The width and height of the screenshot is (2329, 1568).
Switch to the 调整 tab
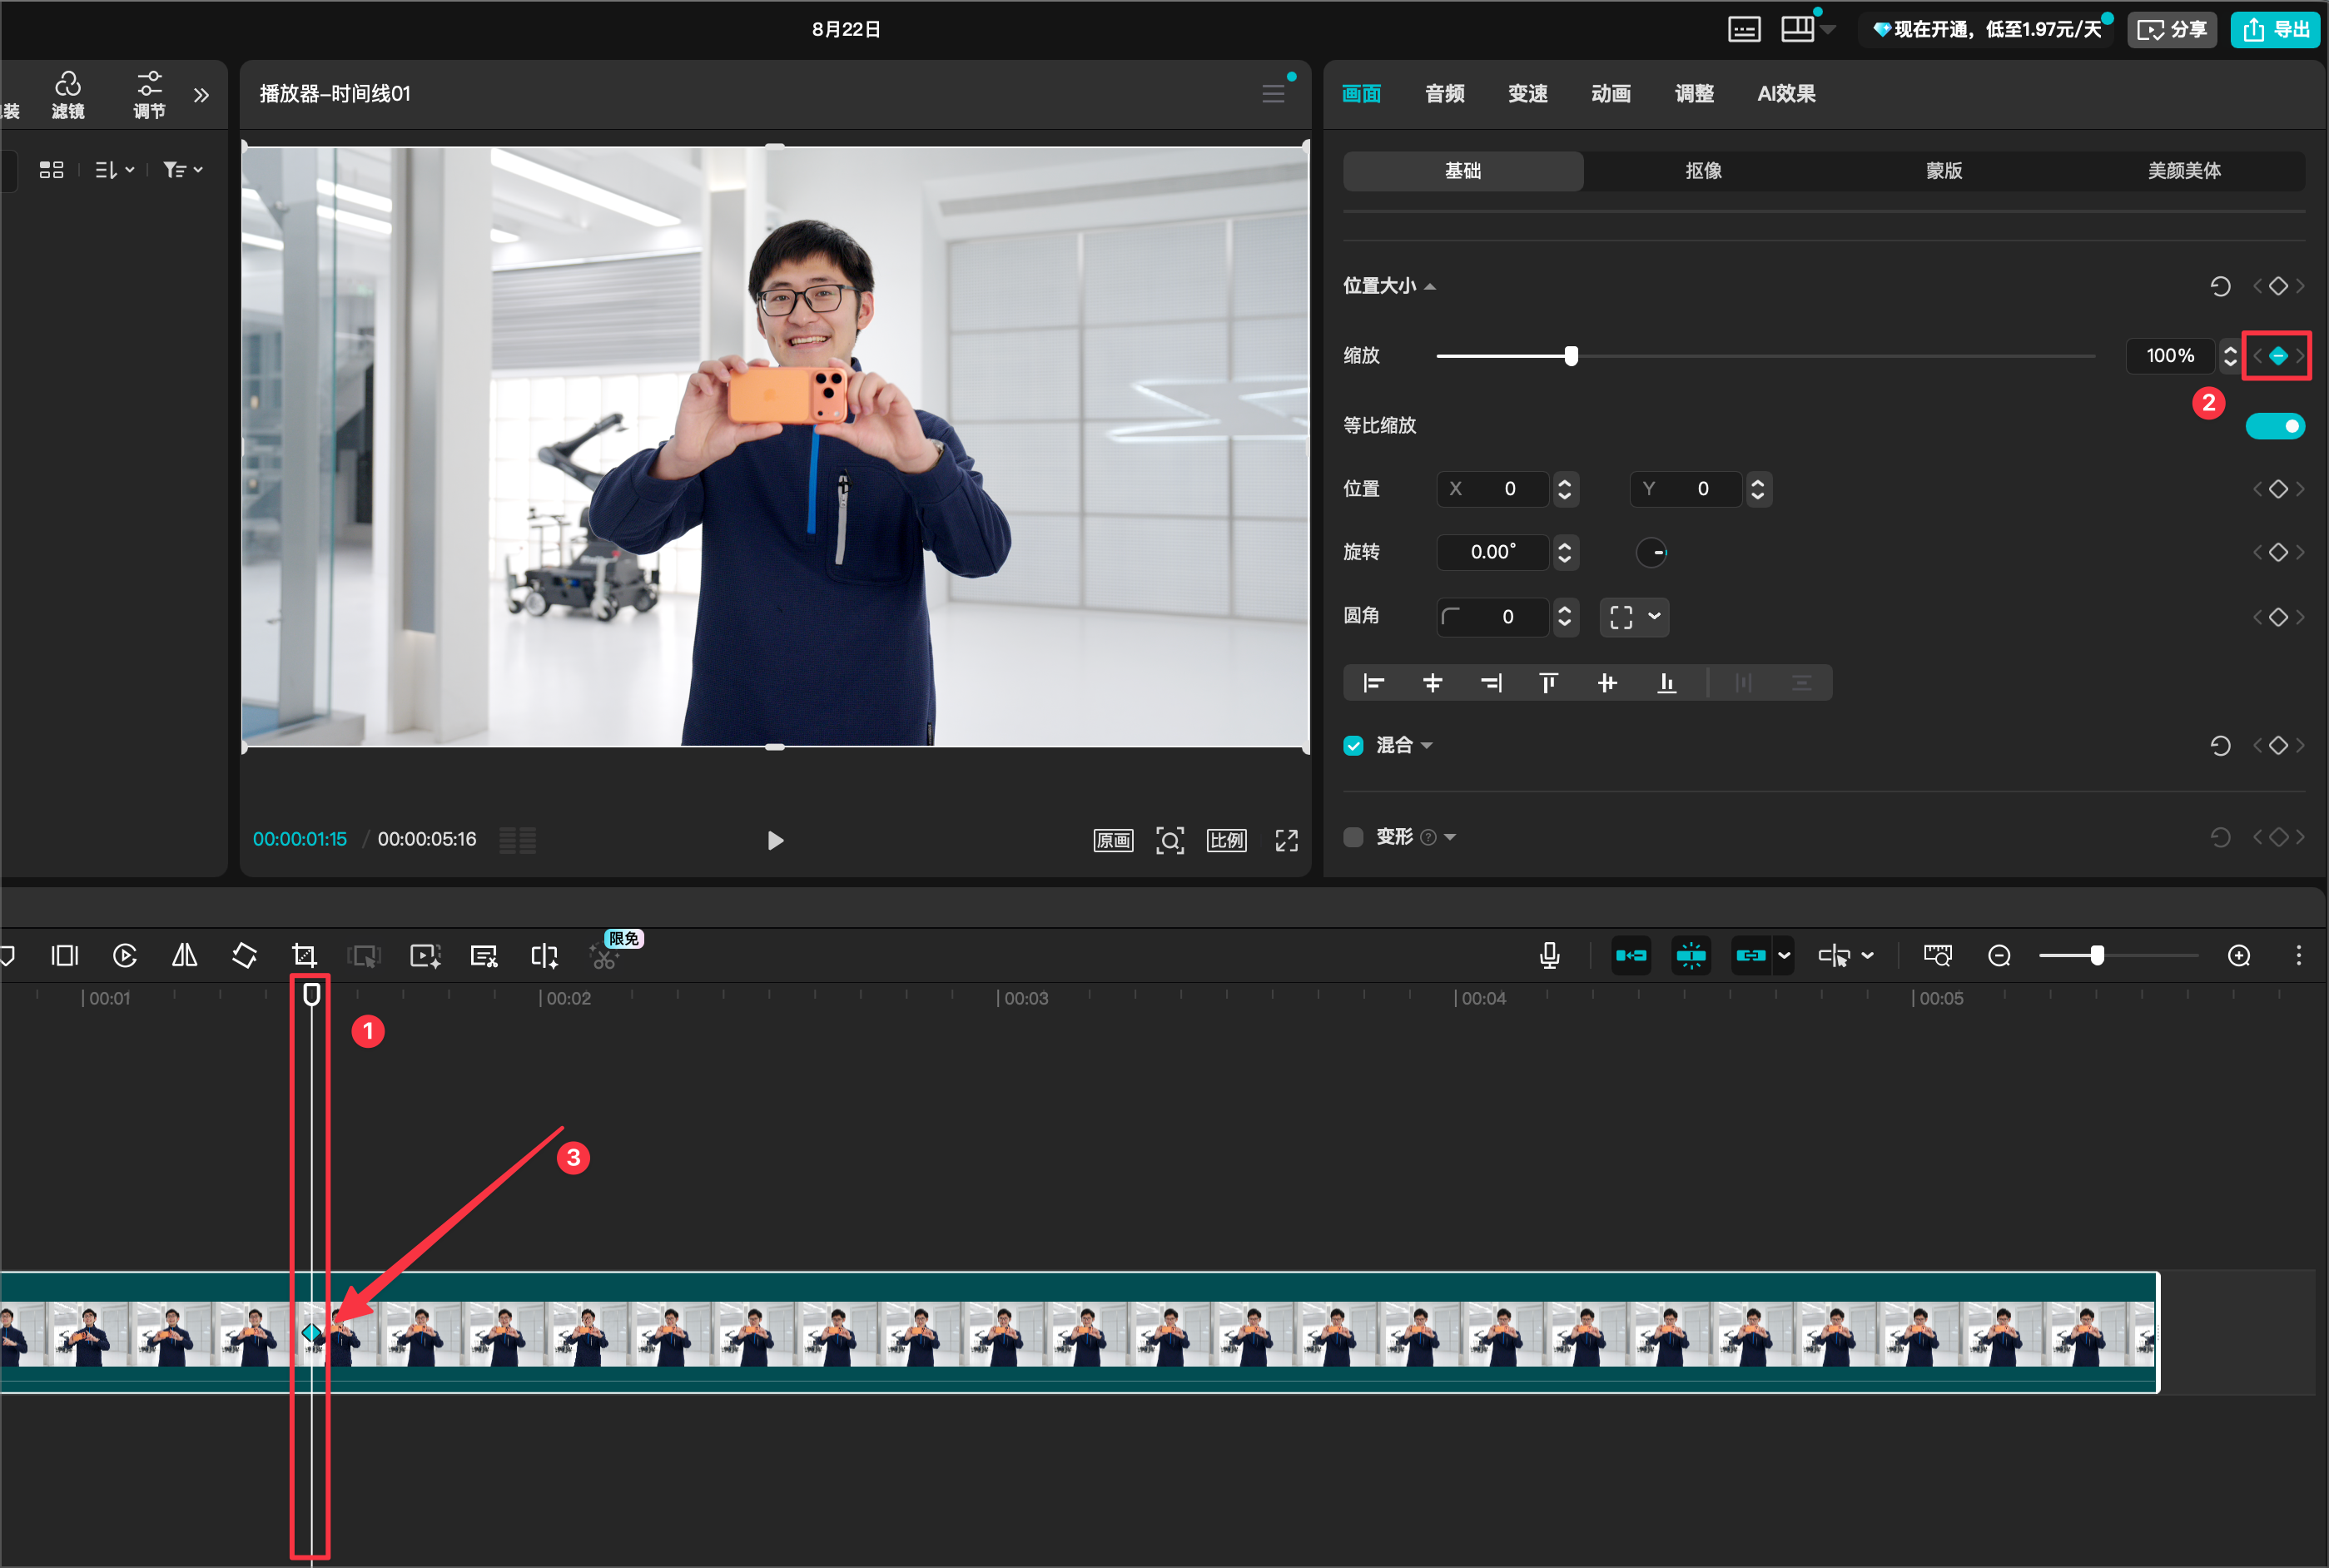click(x=1694, y=94)
